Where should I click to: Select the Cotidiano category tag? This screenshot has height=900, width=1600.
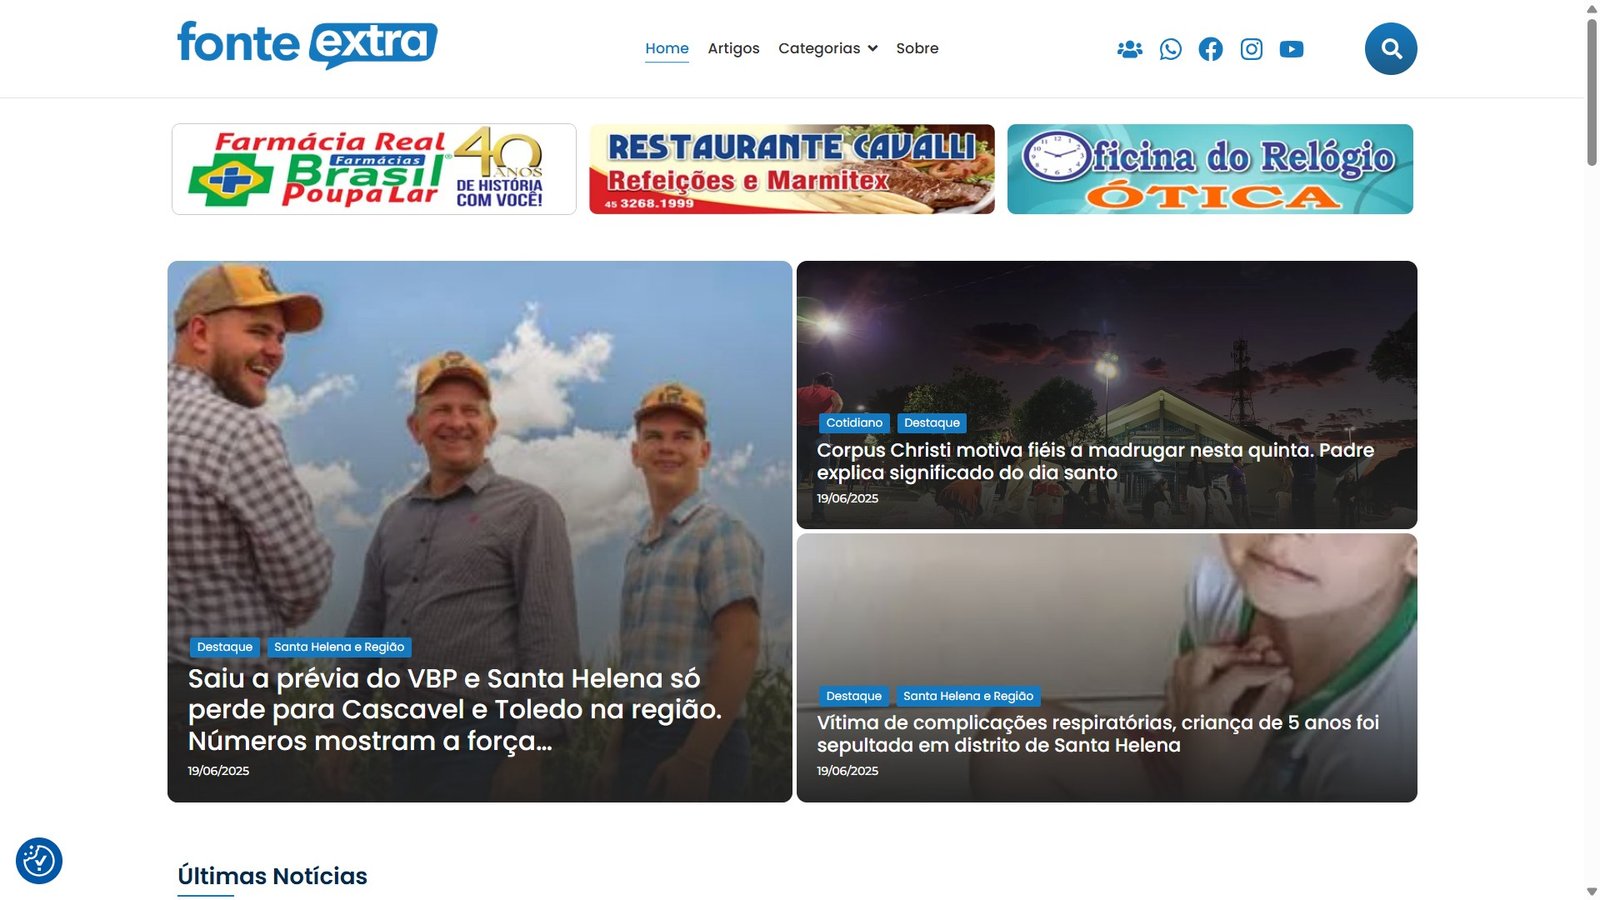pyautogui.click(x=854, y=423)
